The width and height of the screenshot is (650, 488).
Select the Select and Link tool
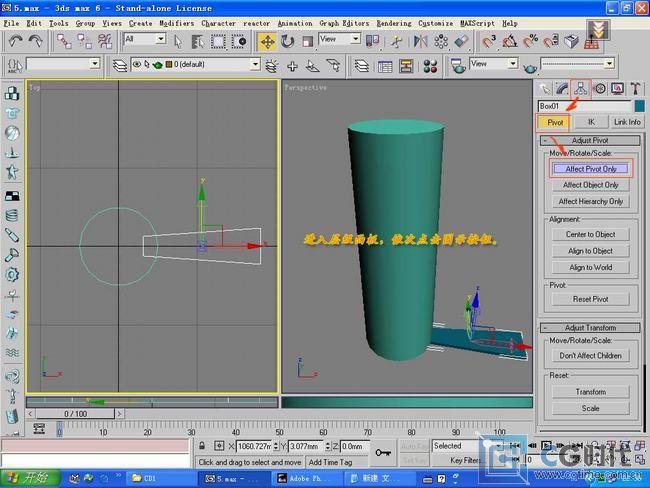pyautogui.click(x=64, y=41)
